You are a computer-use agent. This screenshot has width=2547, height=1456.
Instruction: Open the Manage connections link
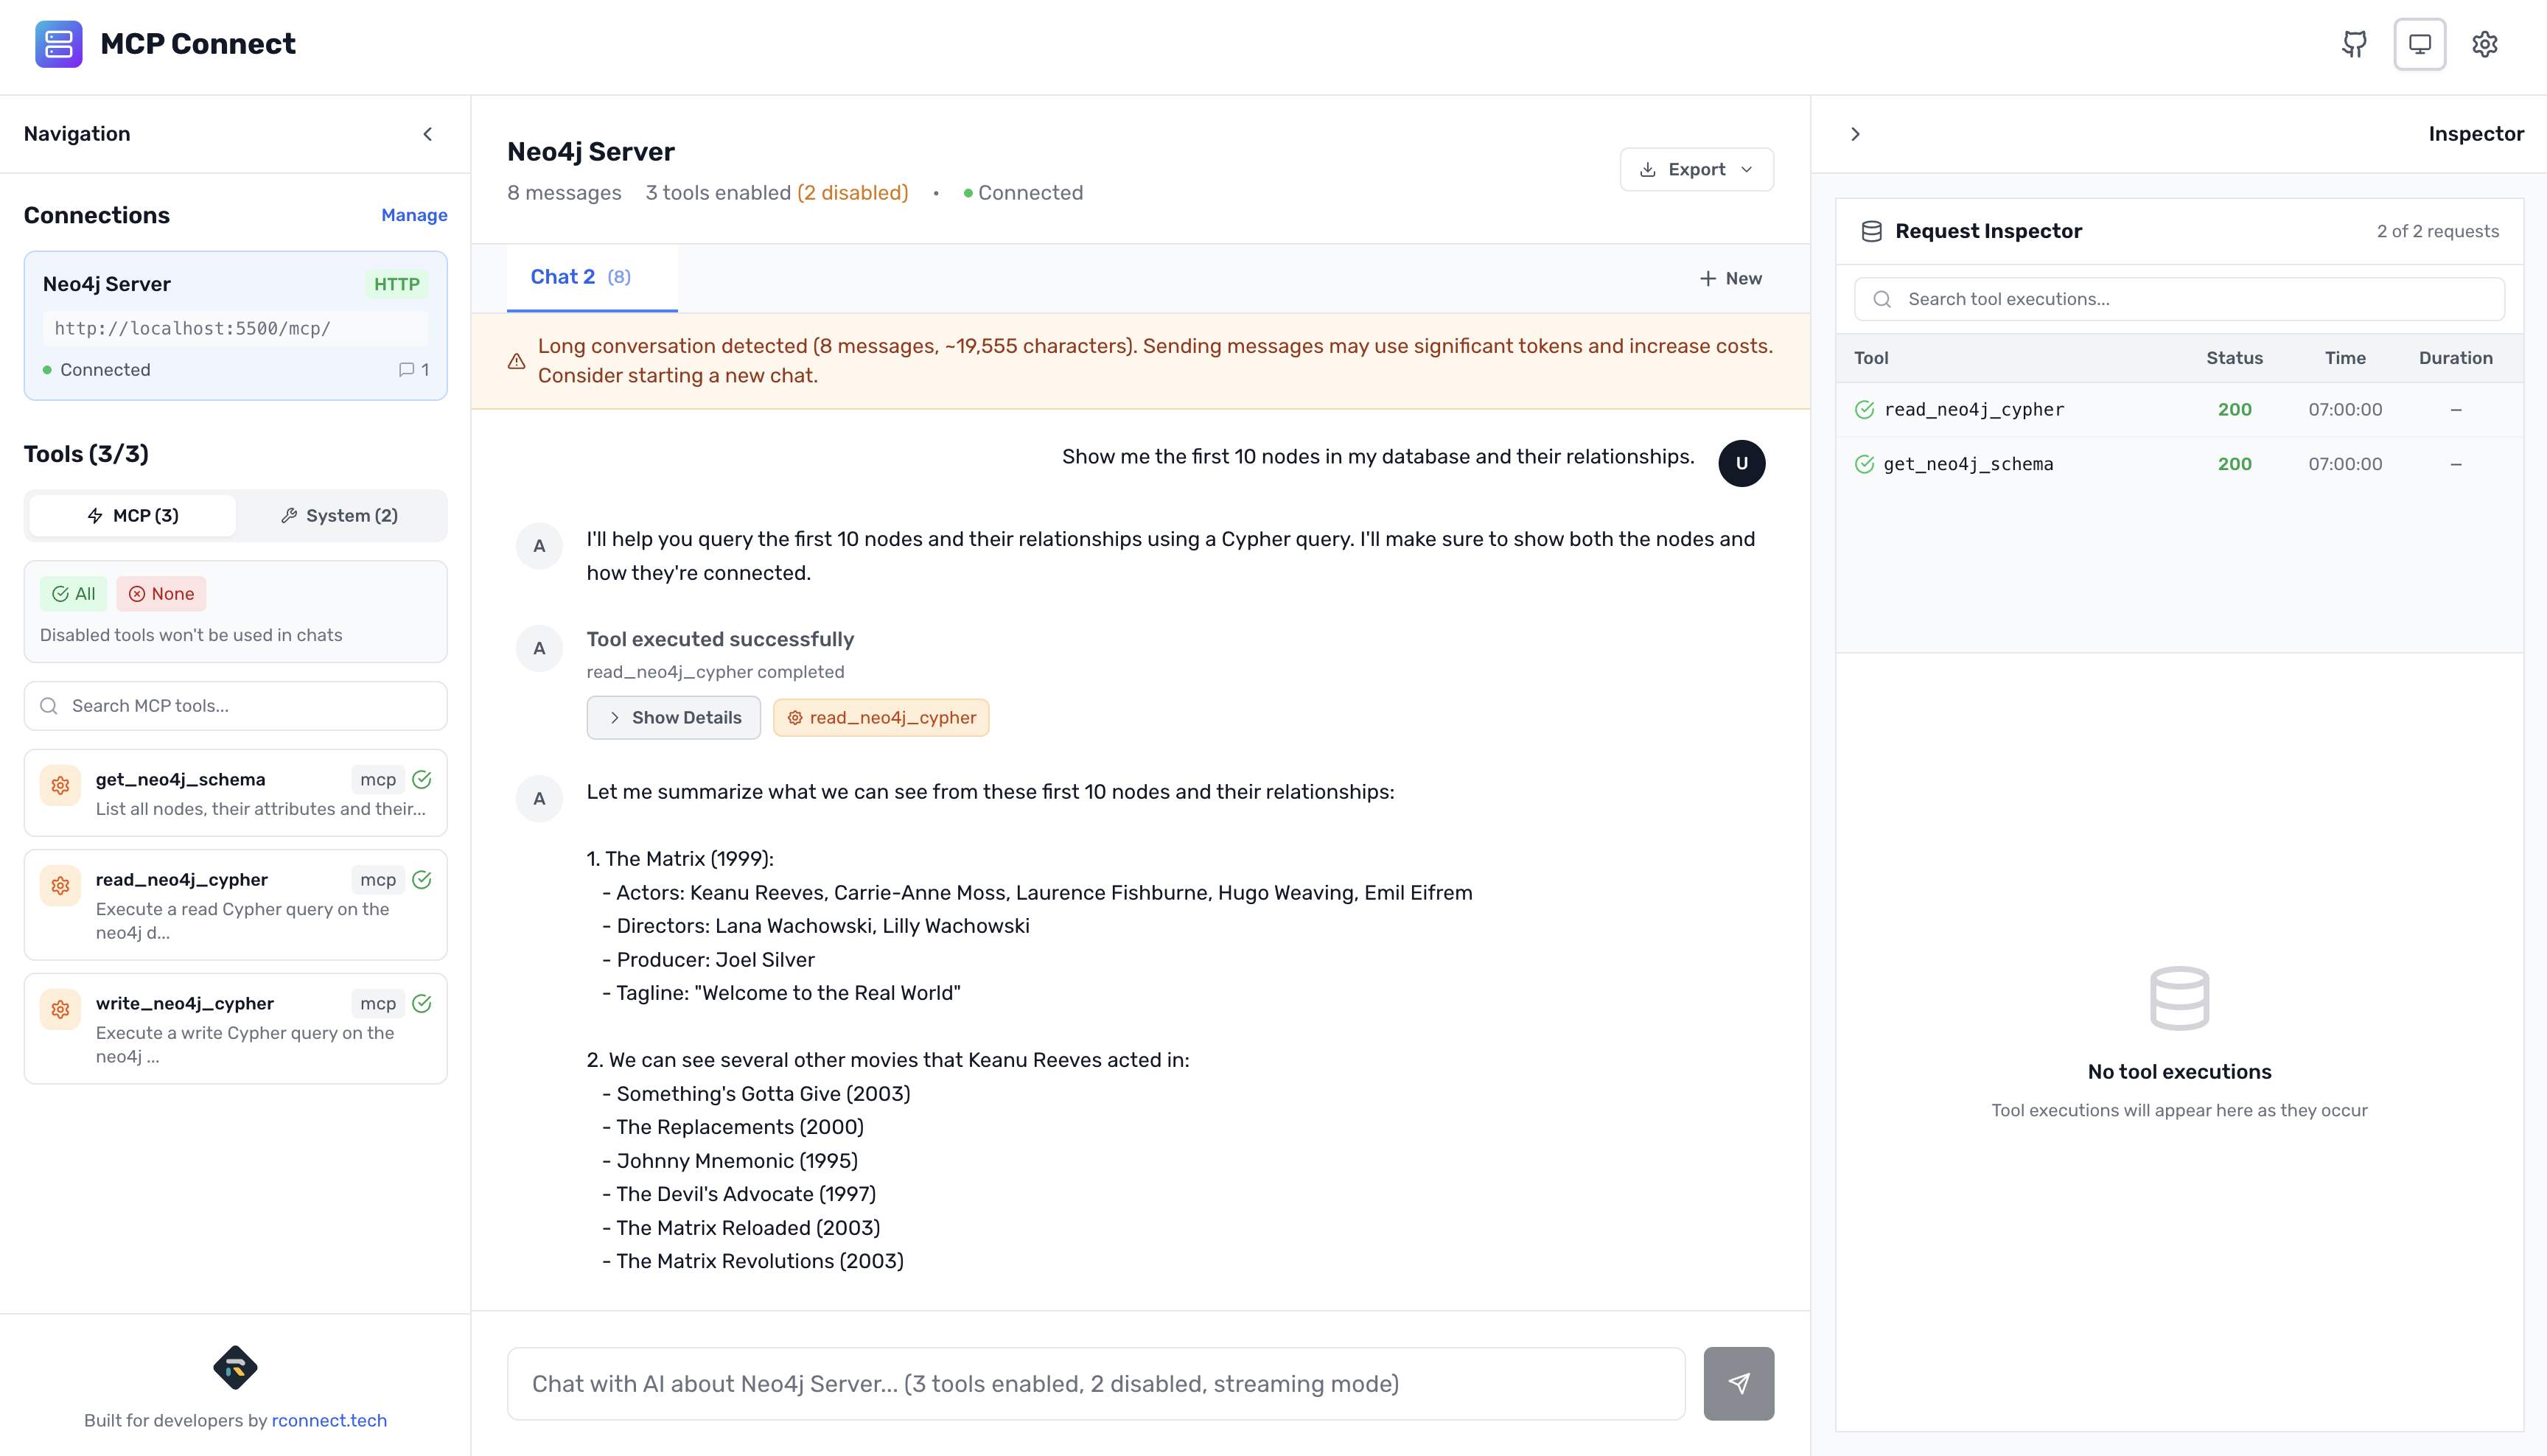(x=414, y=214)
